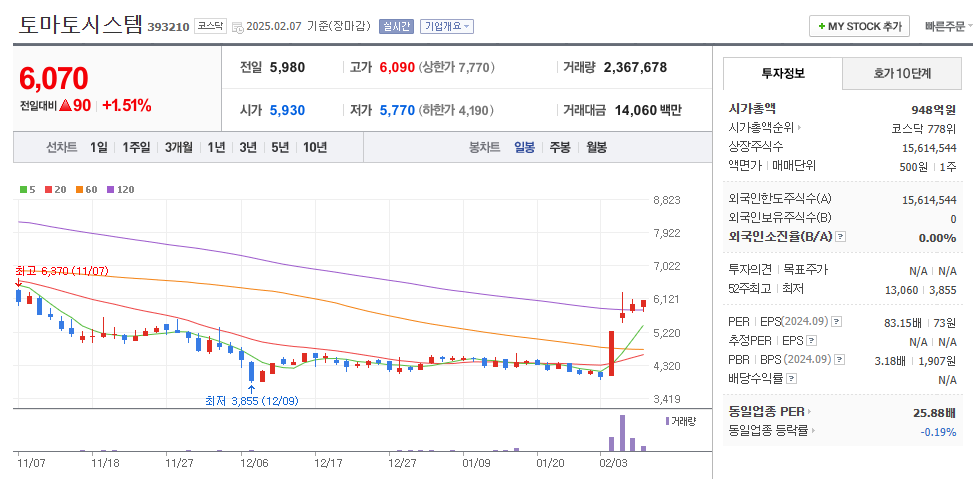
Task: Click the orange 60-day moving average legend
Action: 87,189
